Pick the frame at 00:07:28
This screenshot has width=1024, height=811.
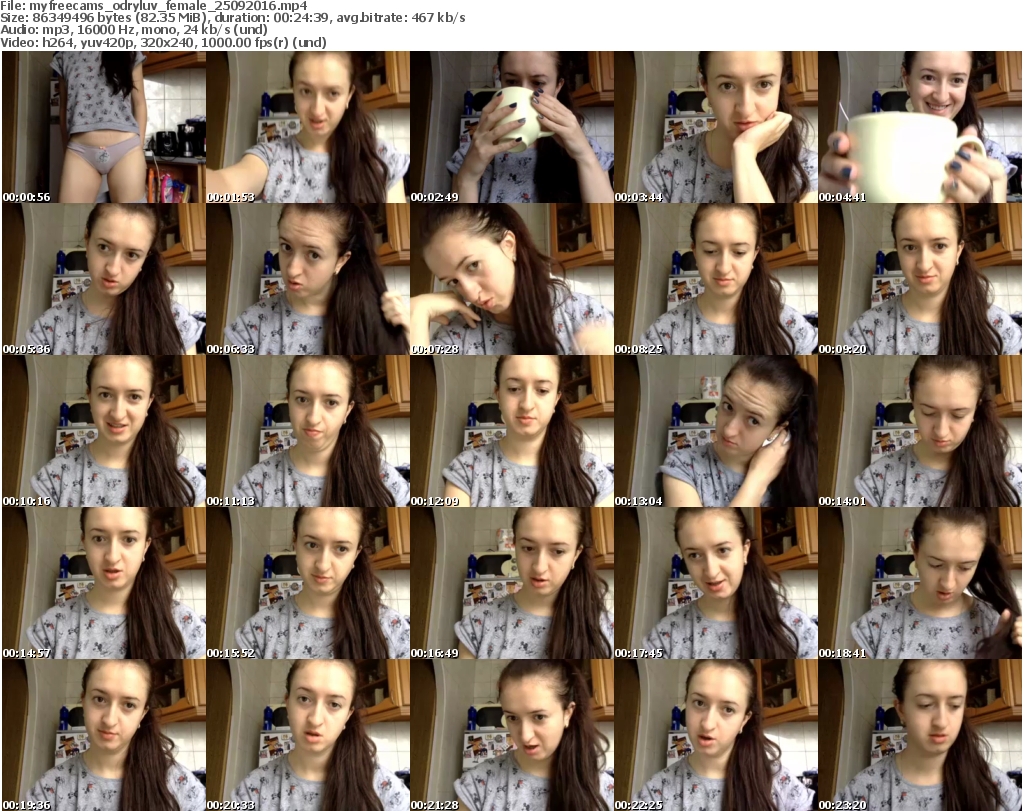[511, 279]
